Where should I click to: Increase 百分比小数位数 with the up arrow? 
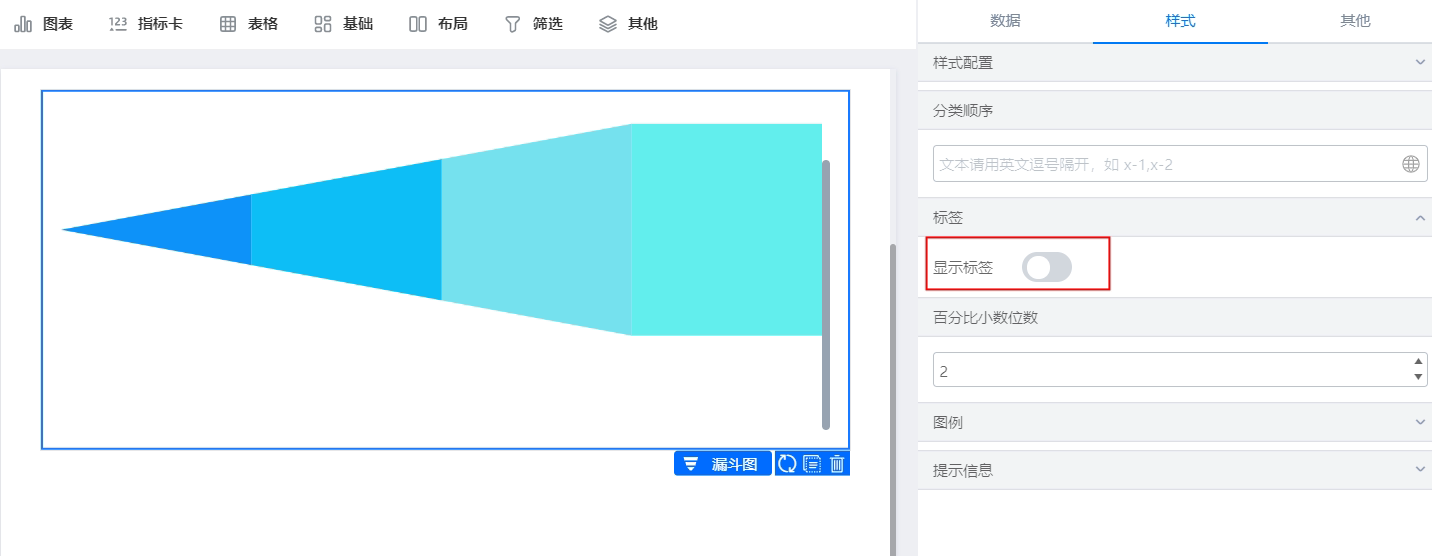click(x=1418, y=361)
